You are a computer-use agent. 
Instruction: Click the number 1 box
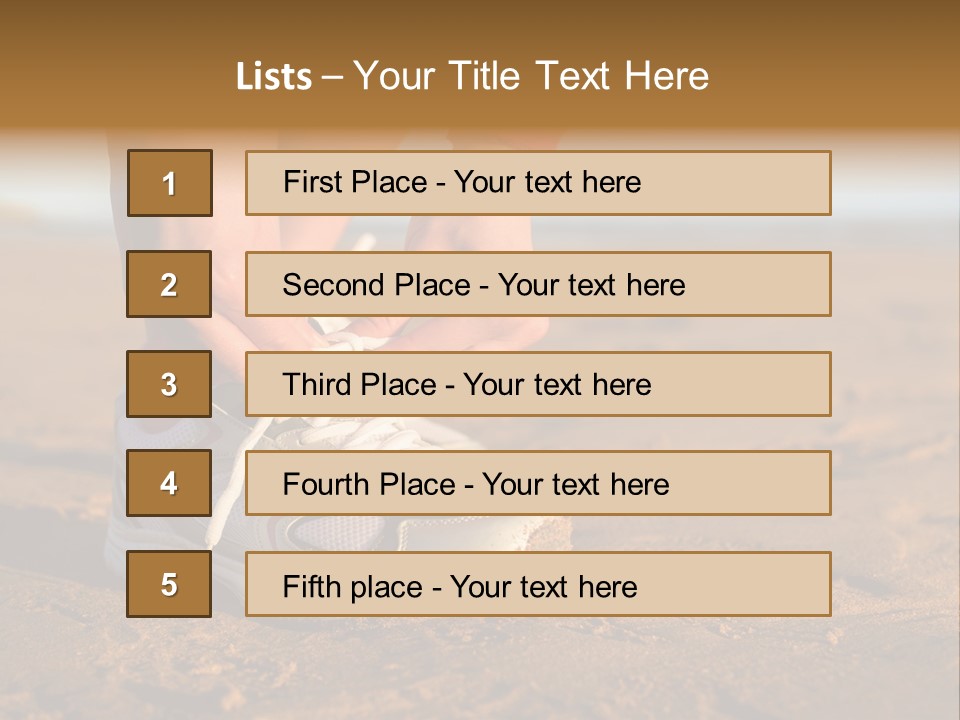click(169, 183)
